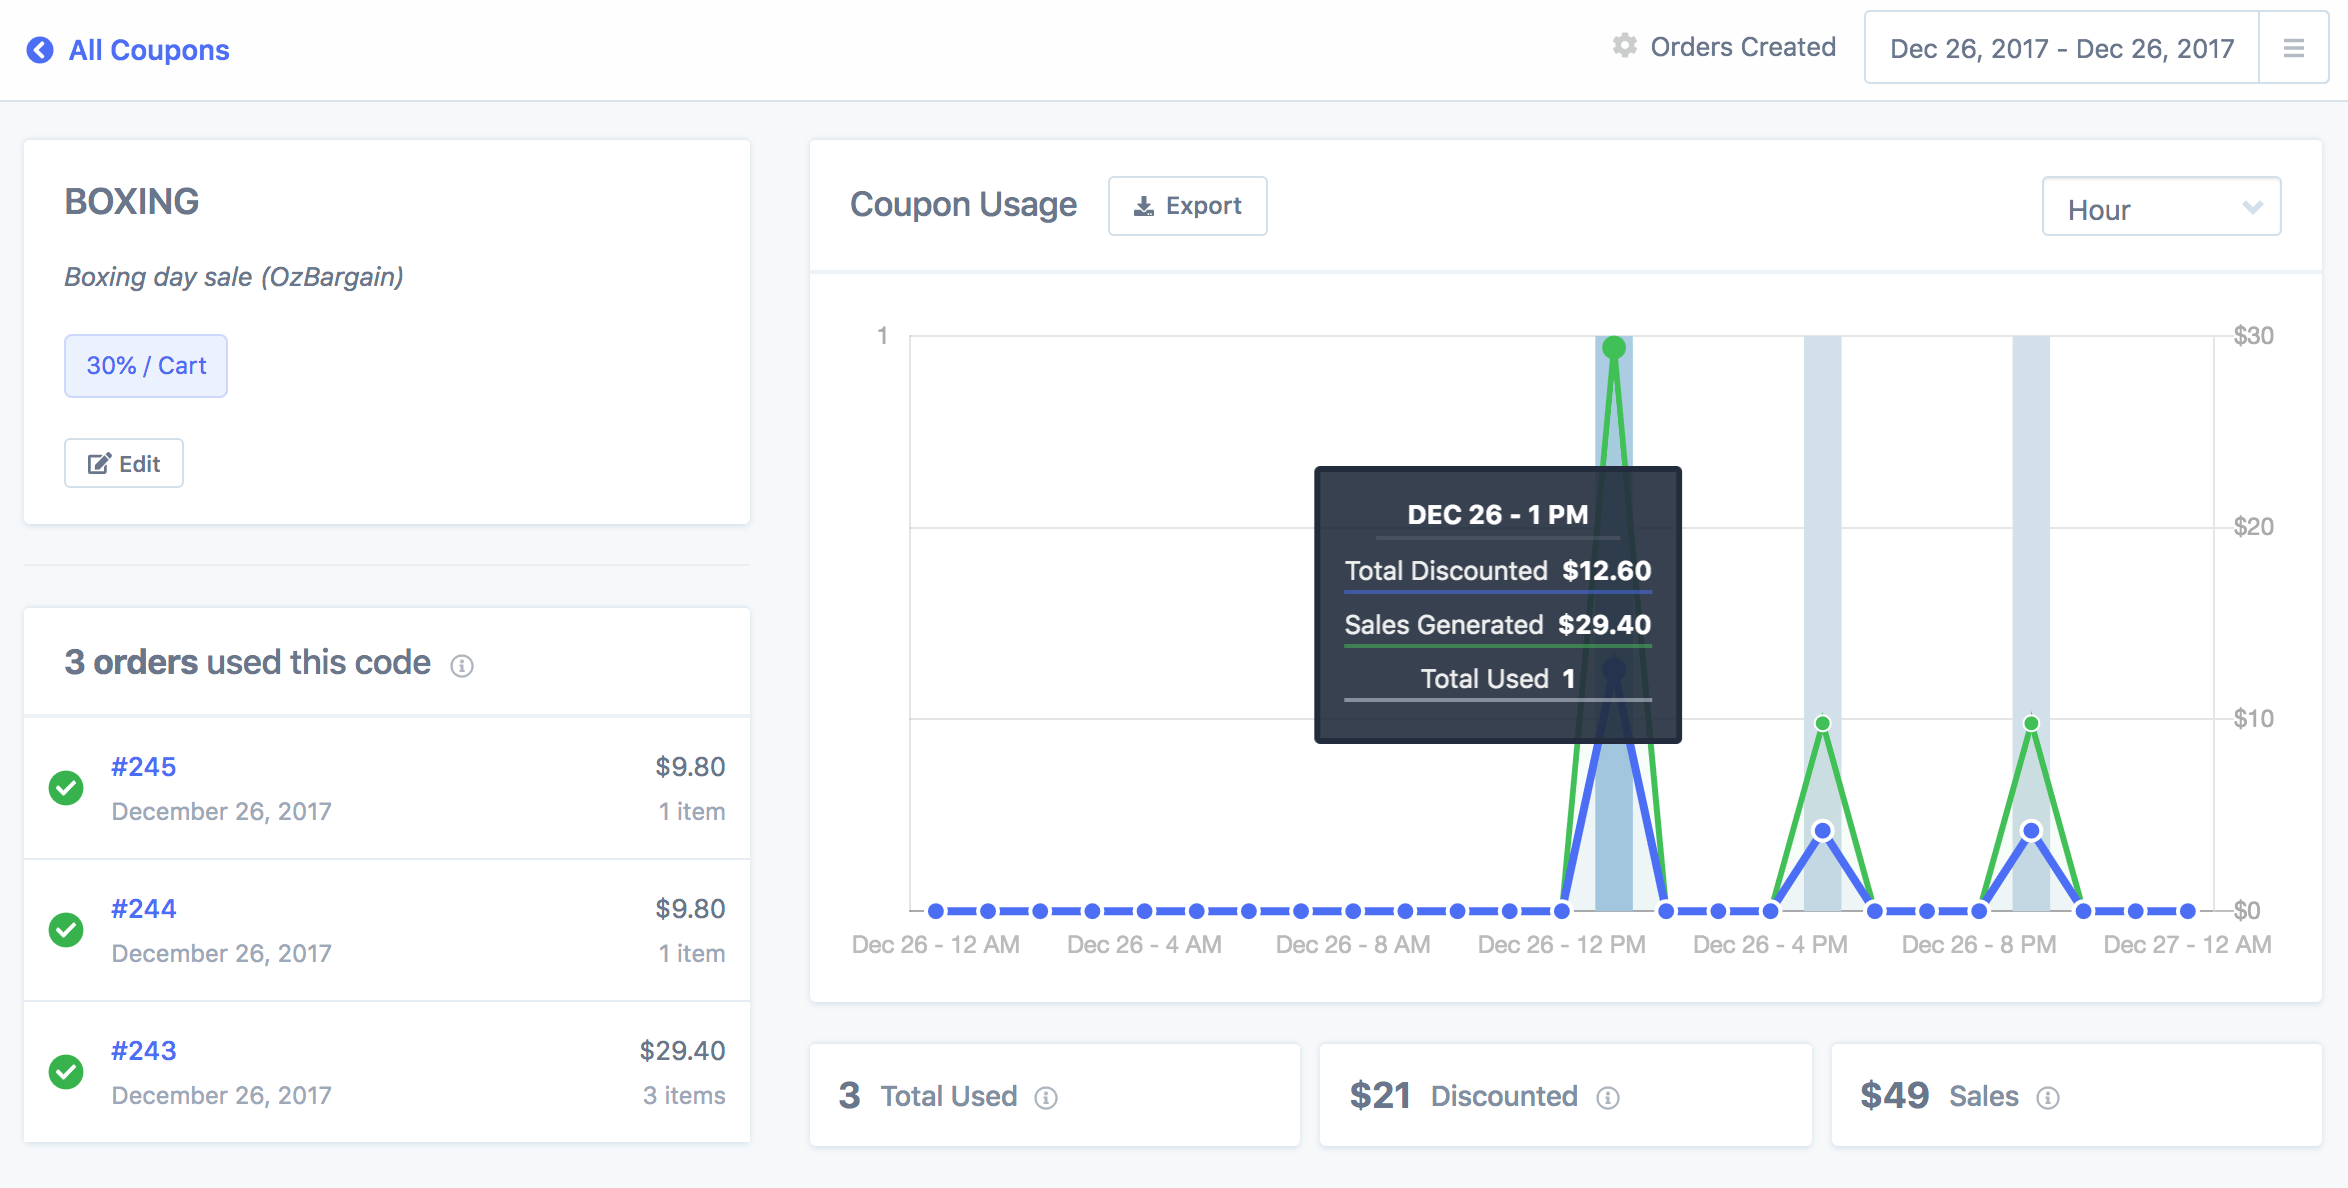
Task: Open the date range picker Dec 26, 2017
Action: [x=2061, y=48]
